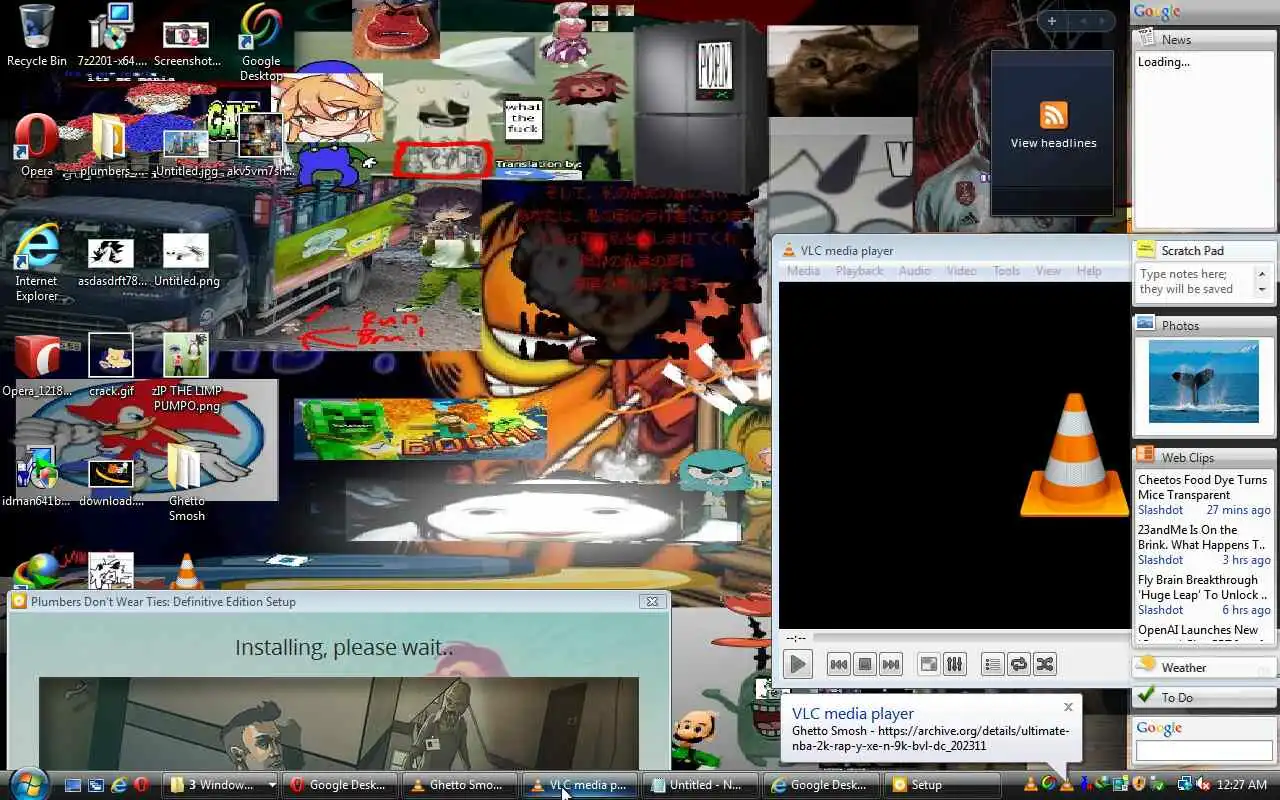
Task: Toggle the VLC playlist view icon
Action: [993, 664]
